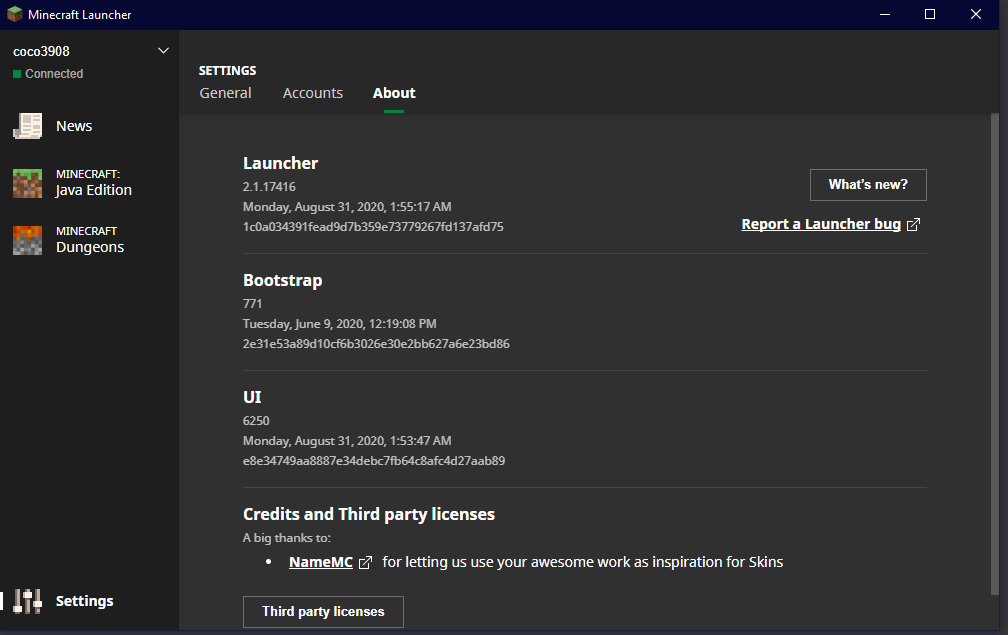Click the Launcher section heading

(280, 163)
